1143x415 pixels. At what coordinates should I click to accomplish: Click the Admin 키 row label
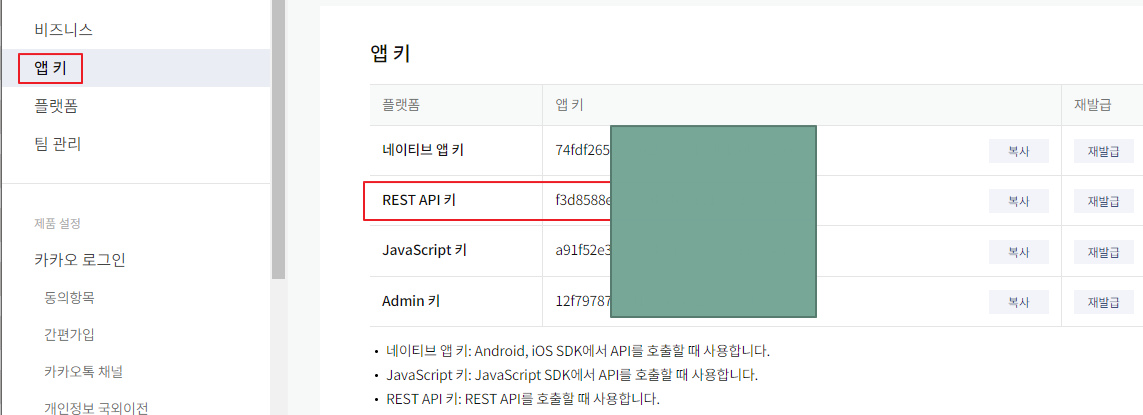(411, 300)
